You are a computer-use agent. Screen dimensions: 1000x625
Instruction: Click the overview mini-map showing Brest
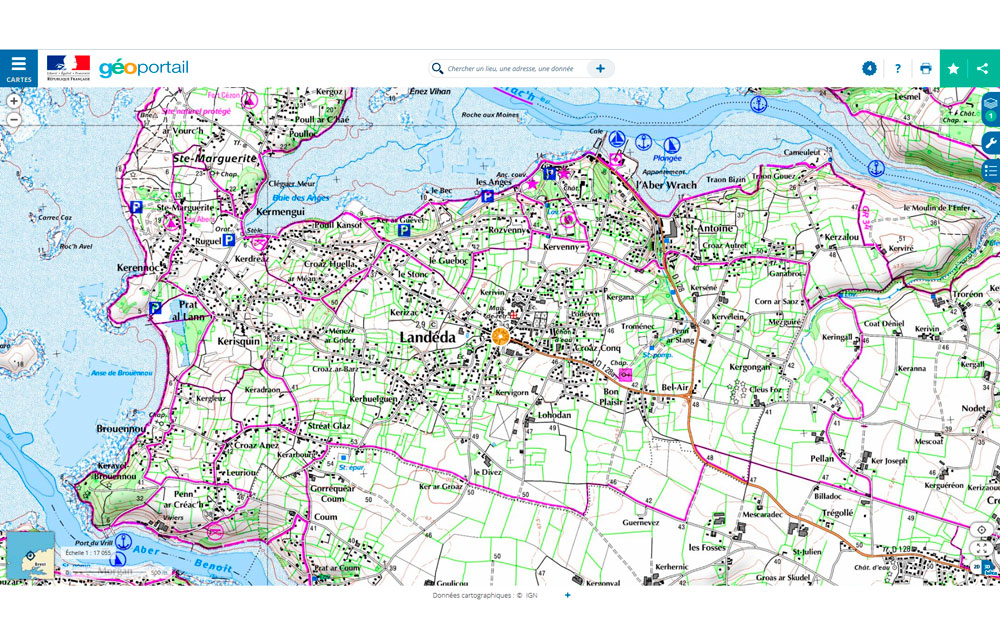(30, 555)
